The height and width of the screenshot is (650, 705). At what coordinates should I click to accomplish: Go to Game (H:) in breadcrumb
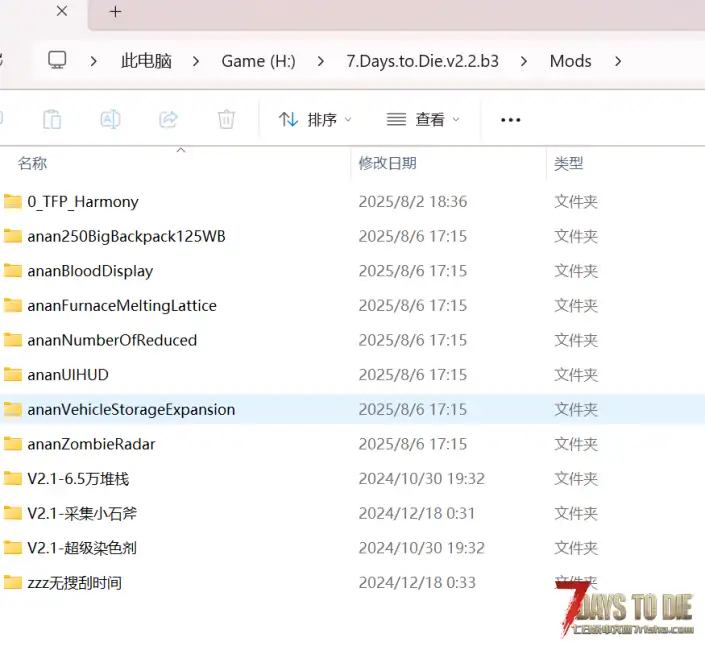[259, 61]
